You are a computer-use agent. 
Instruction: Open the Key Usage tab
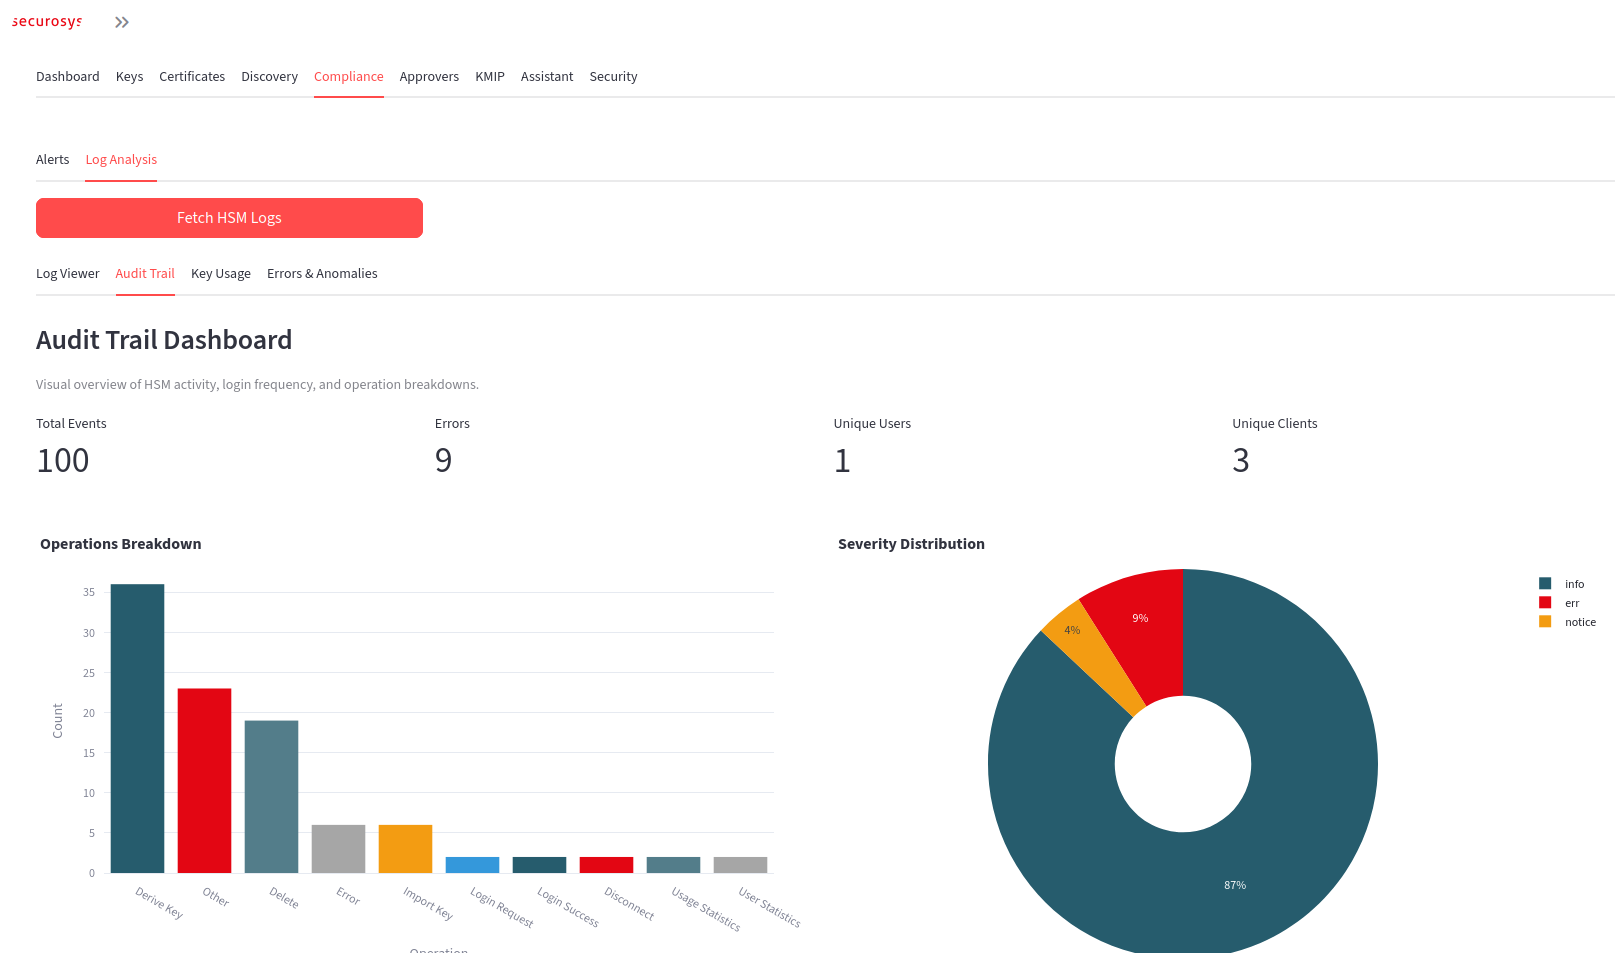pos(220,273)
